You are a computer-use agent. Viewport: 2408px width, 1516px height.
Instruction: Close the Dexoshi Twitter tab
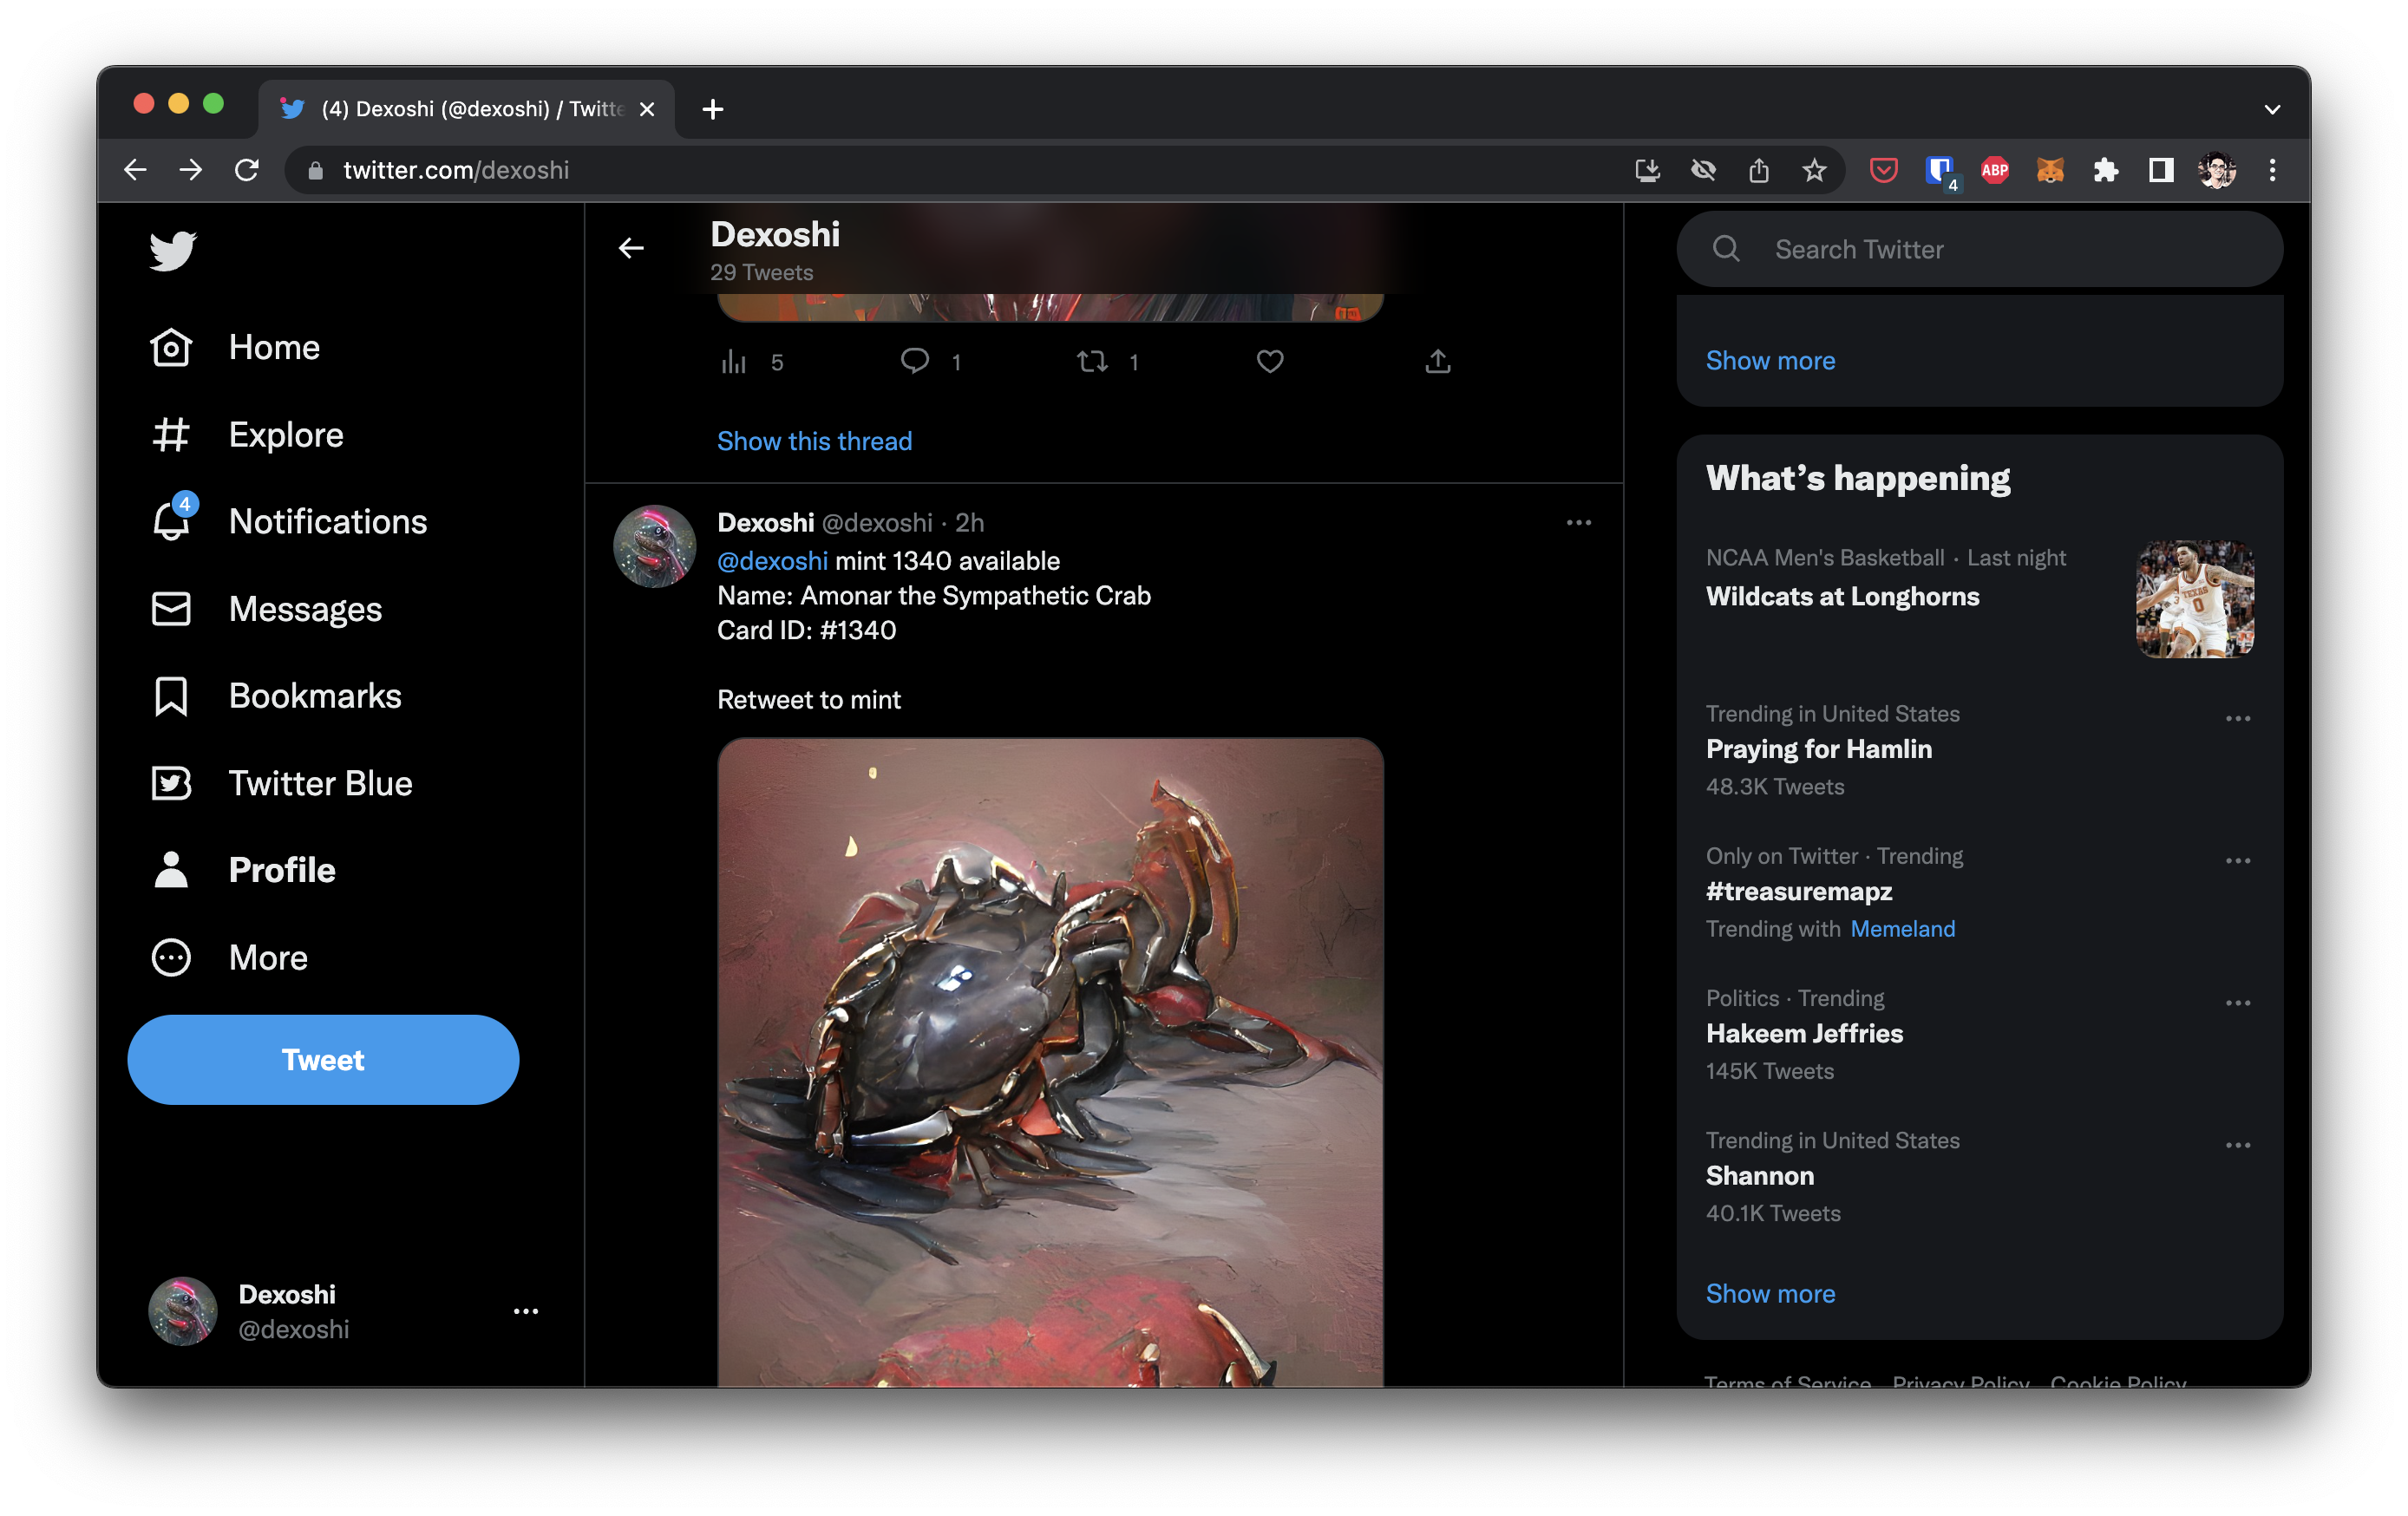(x=647, y=109)
